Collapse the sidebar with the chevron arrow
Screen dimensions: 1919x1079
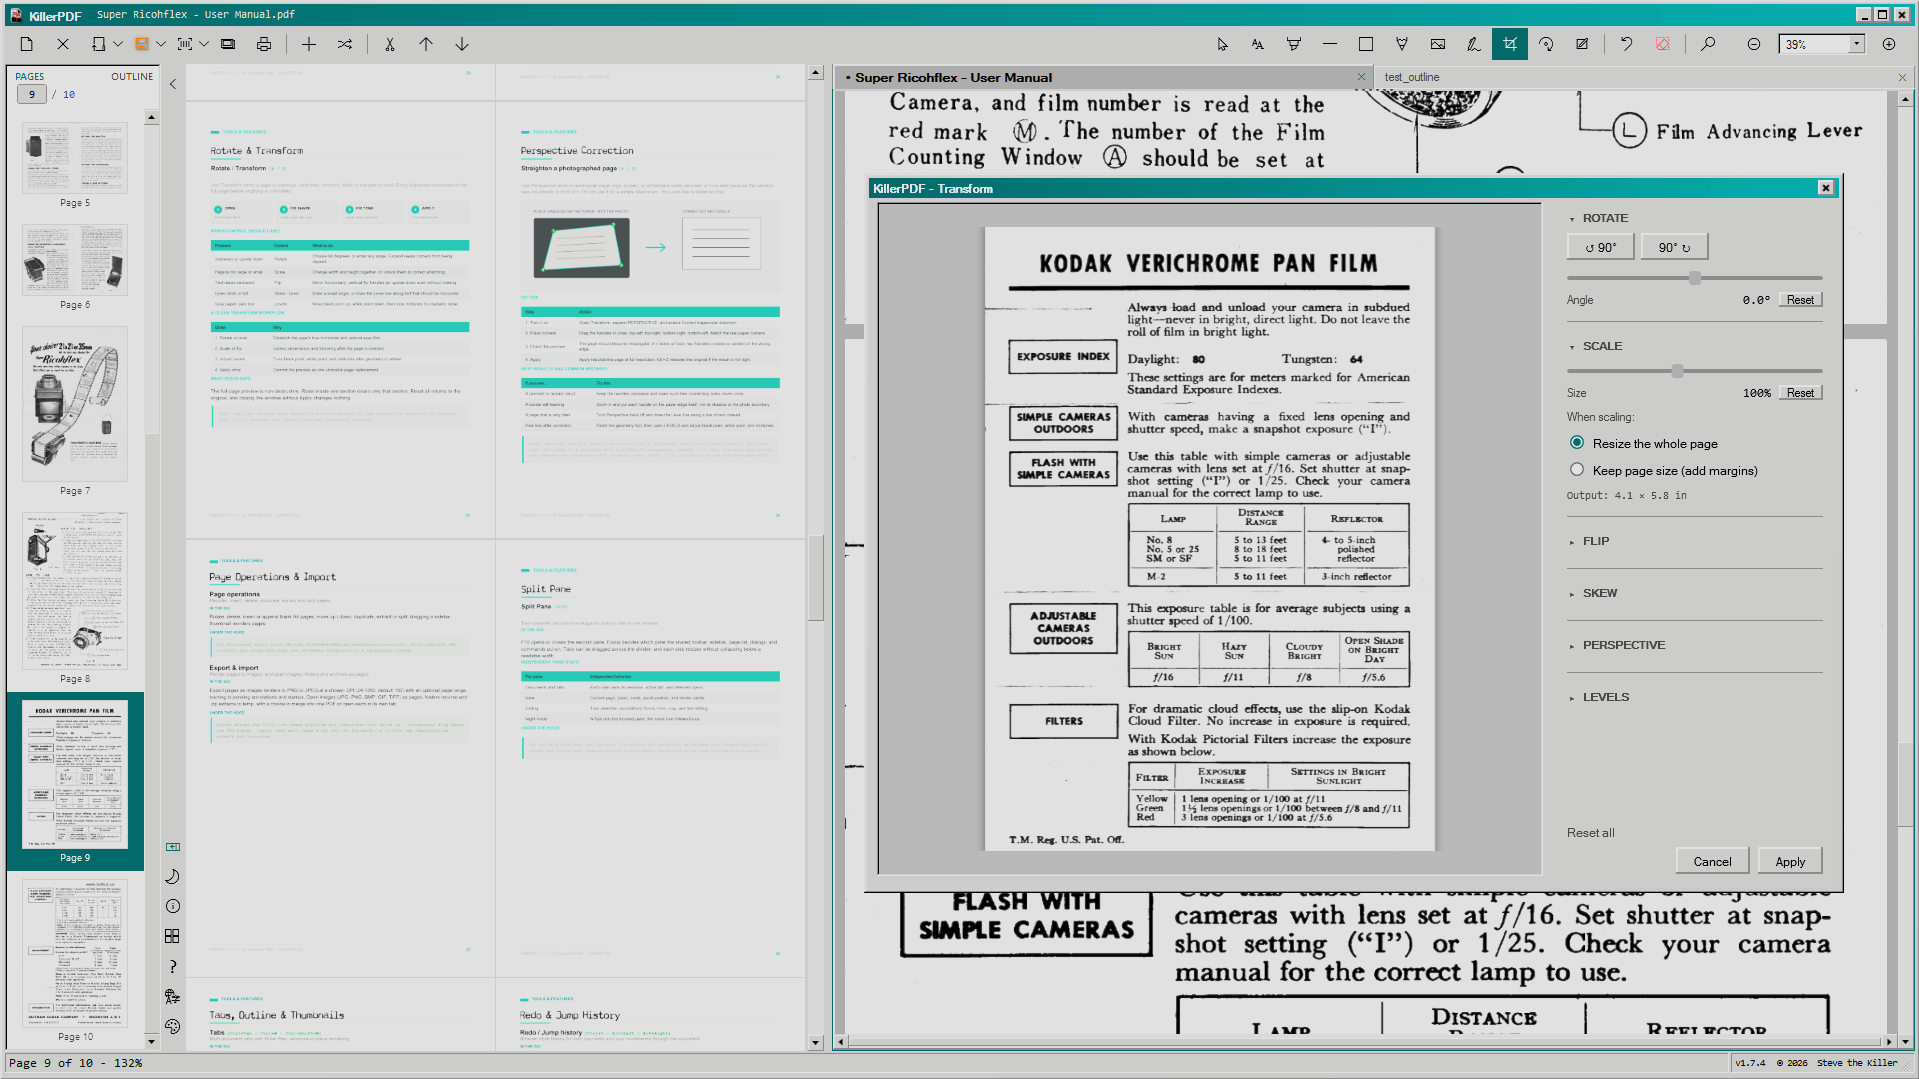click(x=173, y=84)
